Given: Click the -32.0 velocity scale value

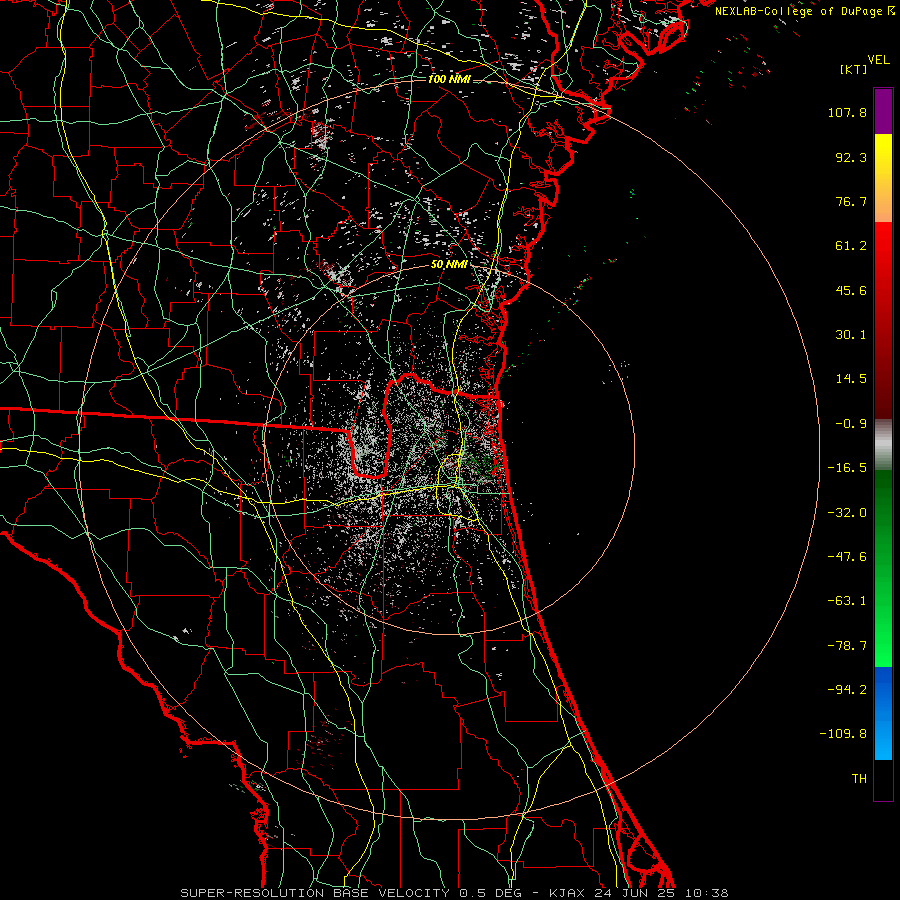Looking at the screenshot, I should [x=847, y=513].
